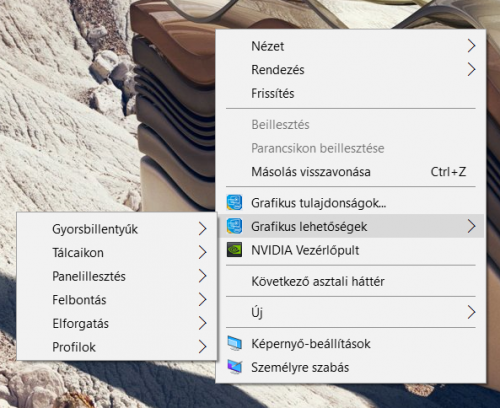Click the green NVIDIA logo icon

234,250
